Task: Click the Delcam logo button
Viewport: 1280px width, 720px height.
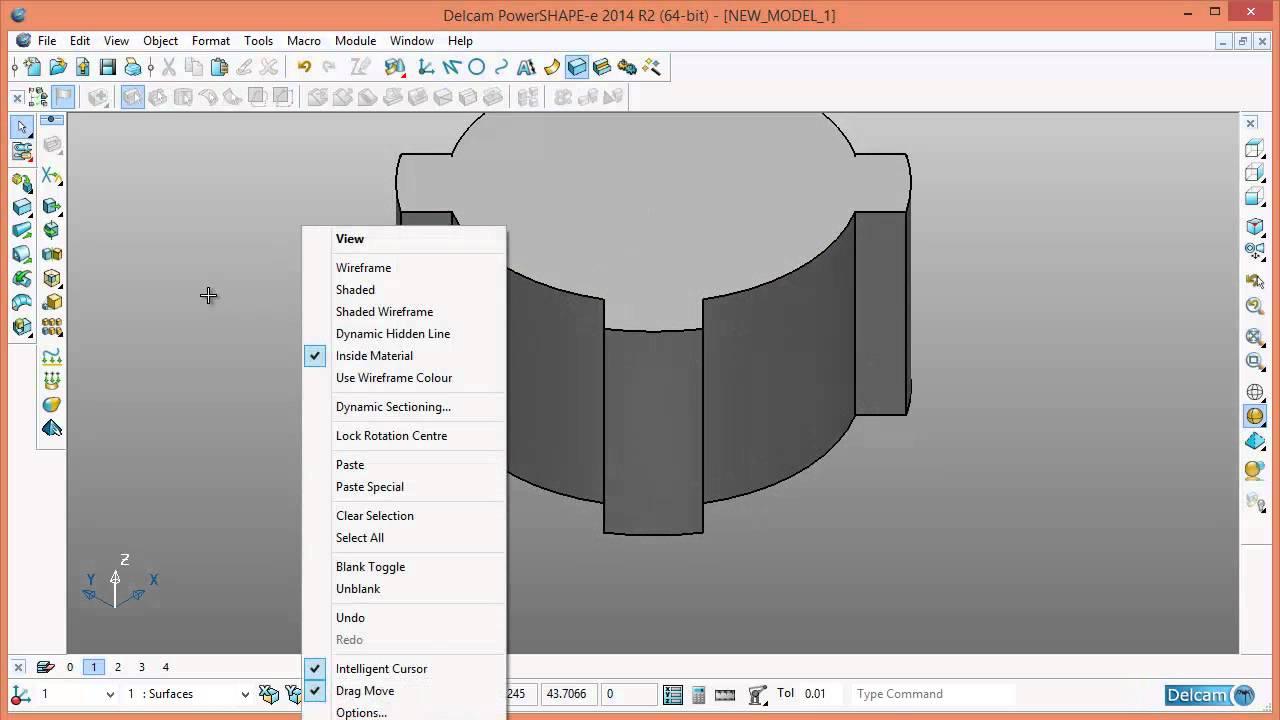Action: [x=1209, y=695]
